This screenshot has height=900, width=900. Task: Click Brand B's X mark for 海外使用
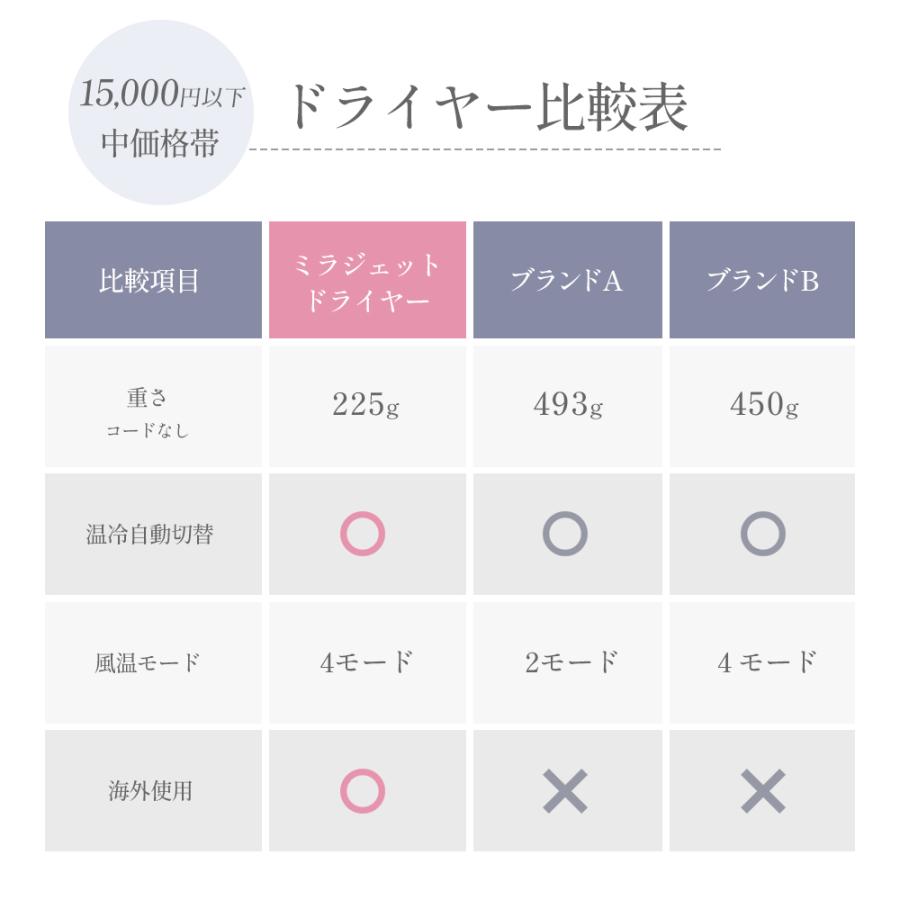coord(762,792)
